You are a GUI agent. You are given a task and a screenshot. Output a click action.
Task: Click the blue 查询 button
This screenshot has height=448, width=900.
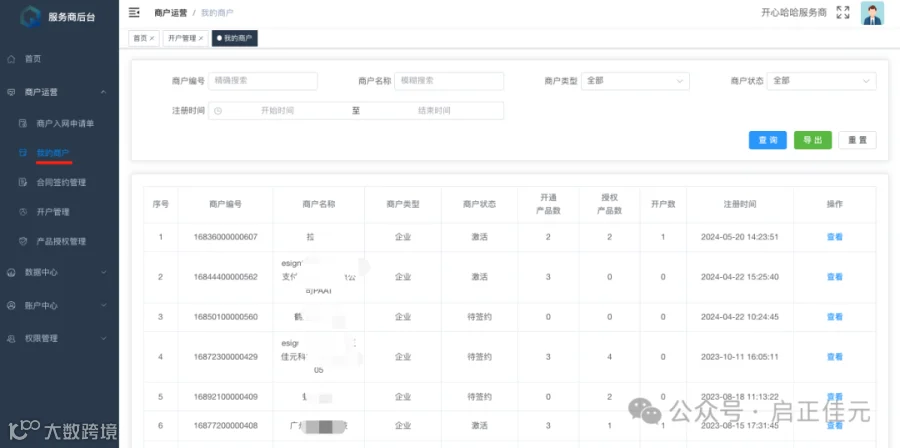(767, 140)
